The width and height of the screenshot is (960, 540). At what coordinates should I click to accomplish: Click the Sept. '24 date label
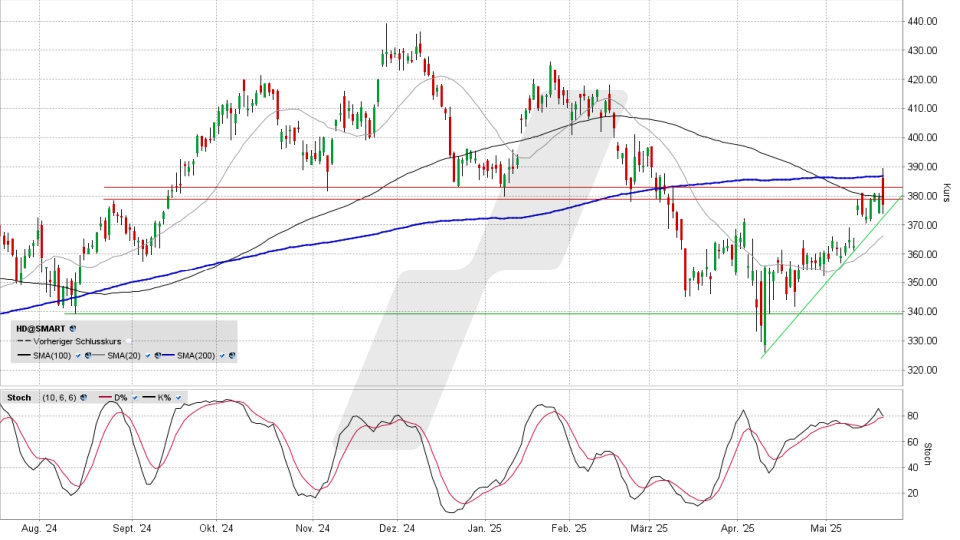pos(132,528)
